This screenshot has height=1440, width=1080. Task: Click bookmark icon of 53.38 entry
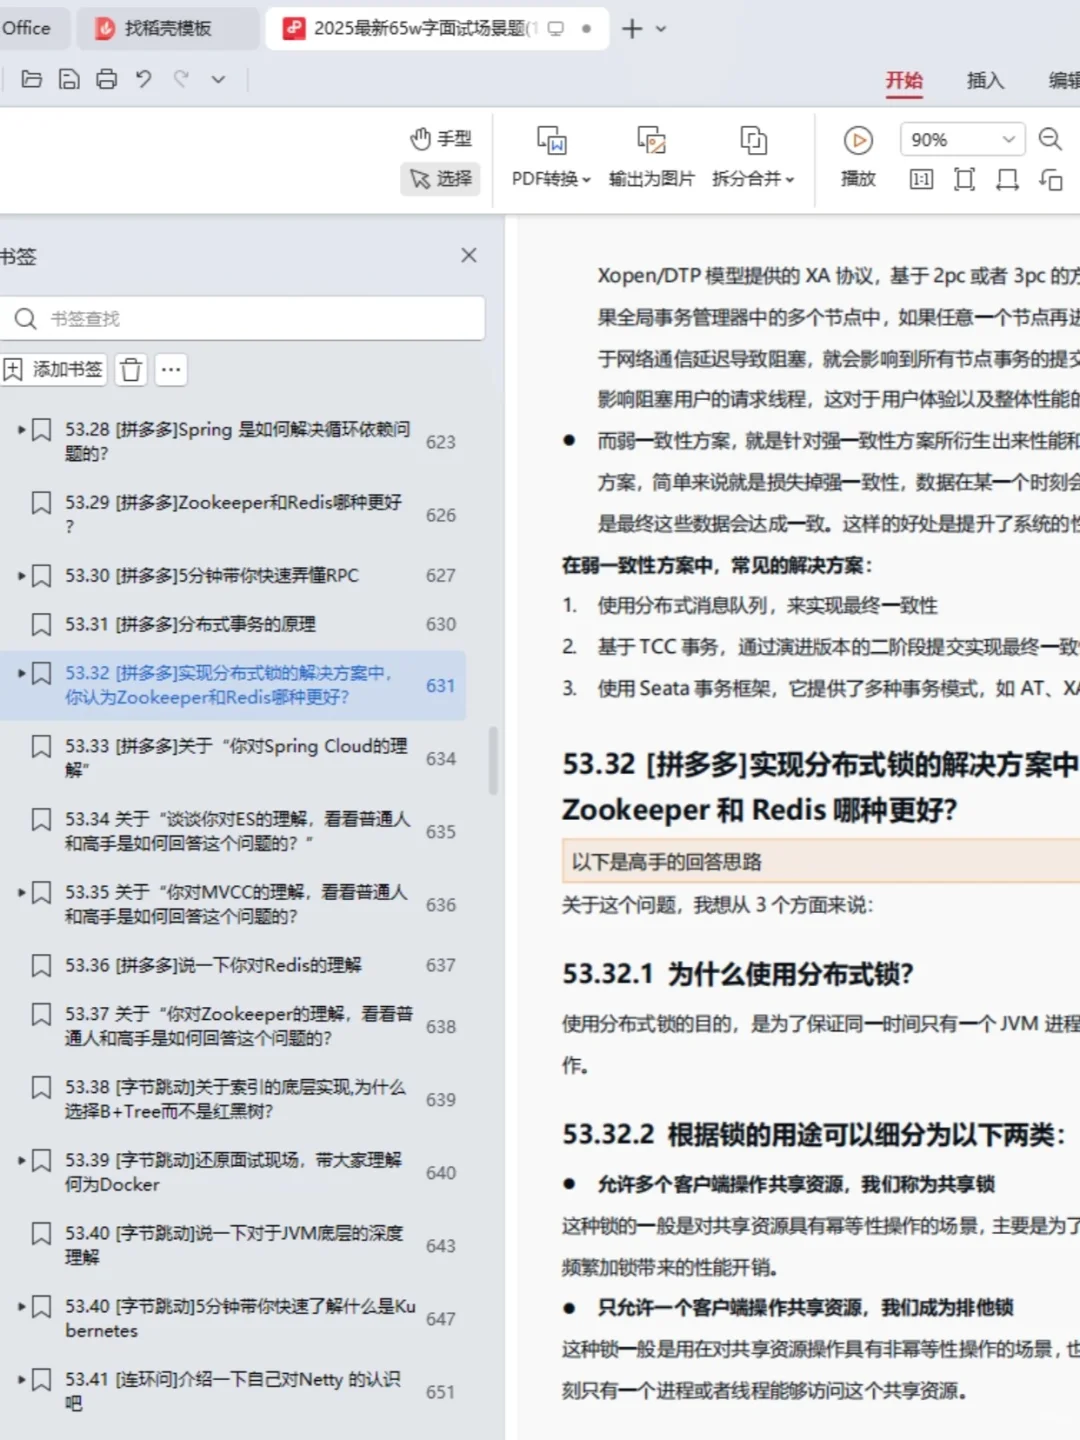[x=41, y=1088]
